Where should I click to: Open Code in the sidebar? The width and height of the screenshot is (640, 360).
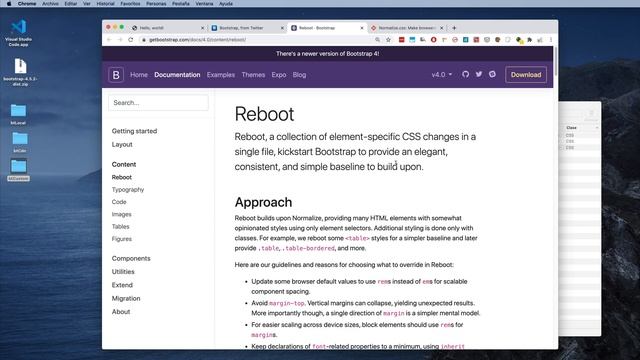(119, 202)
